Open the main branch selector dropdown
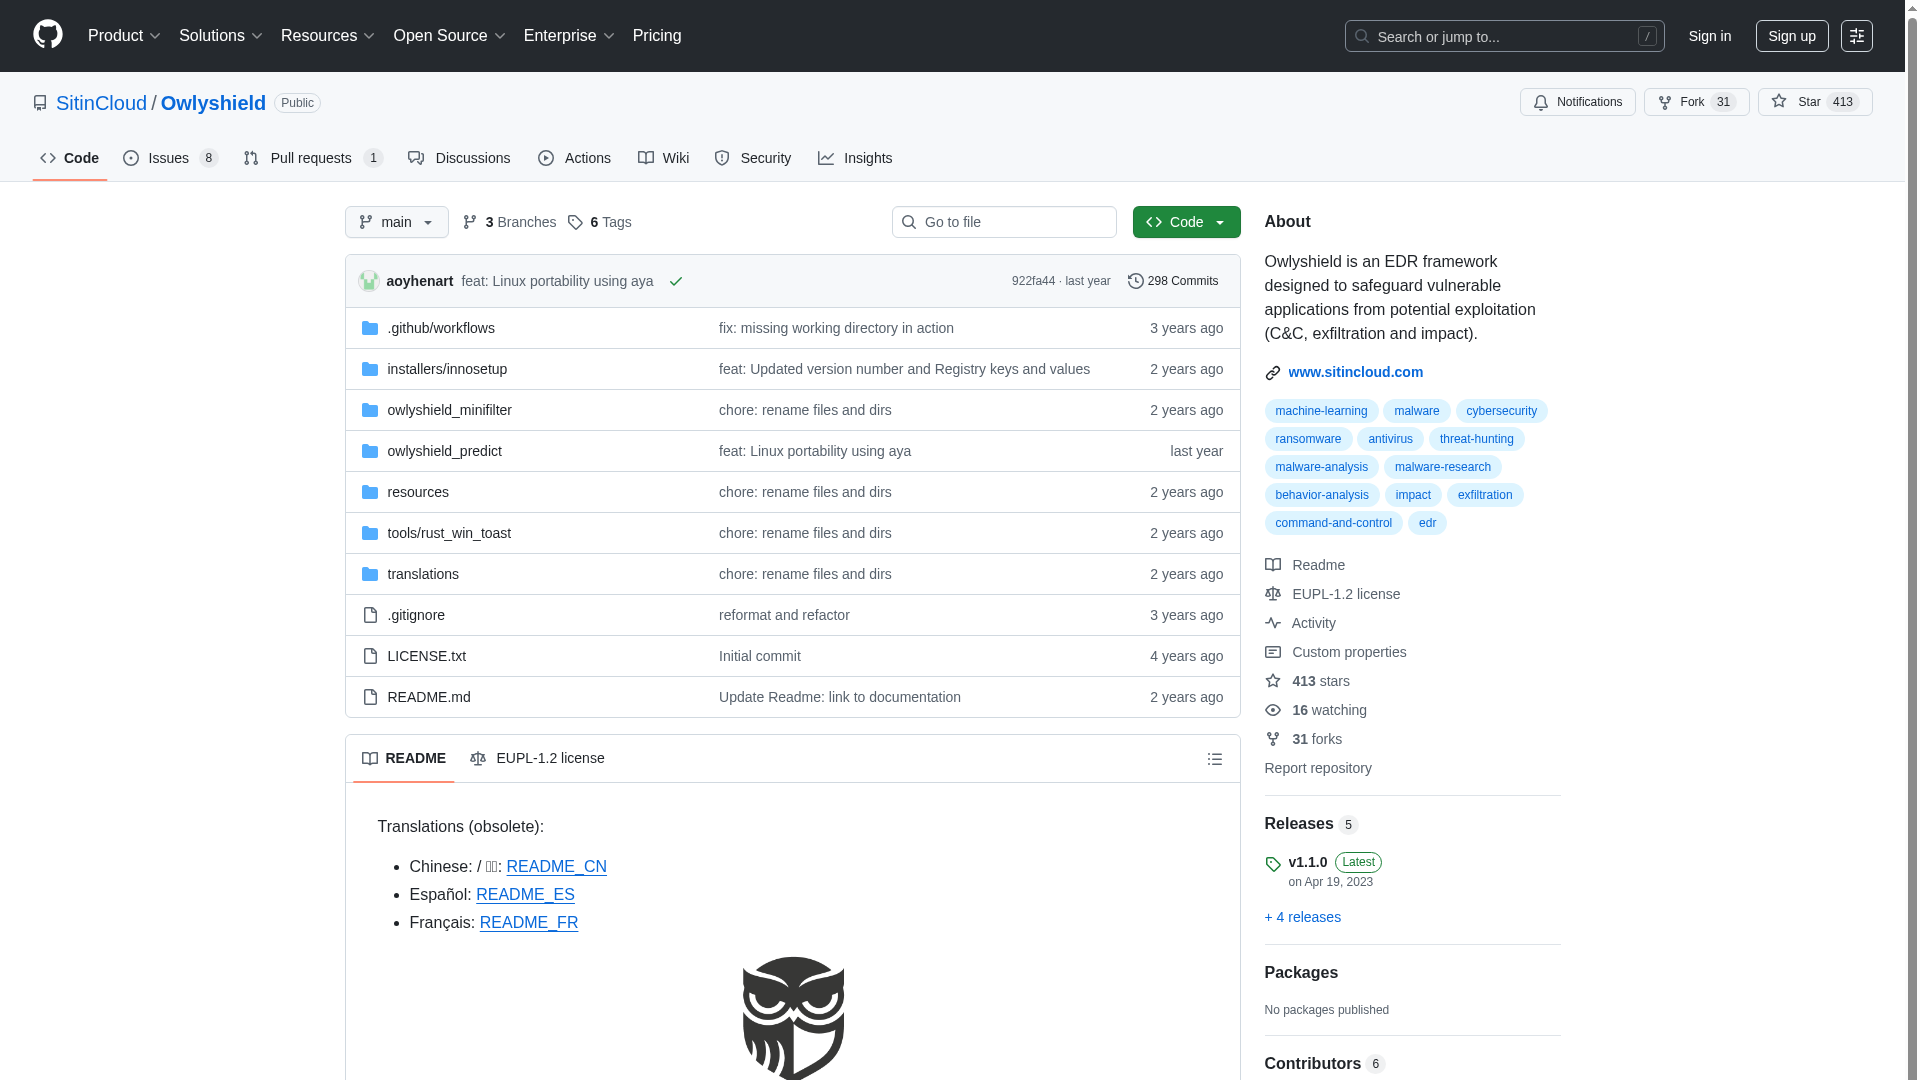This screenshot has height=1080, width=1920. tap(396, 222)
